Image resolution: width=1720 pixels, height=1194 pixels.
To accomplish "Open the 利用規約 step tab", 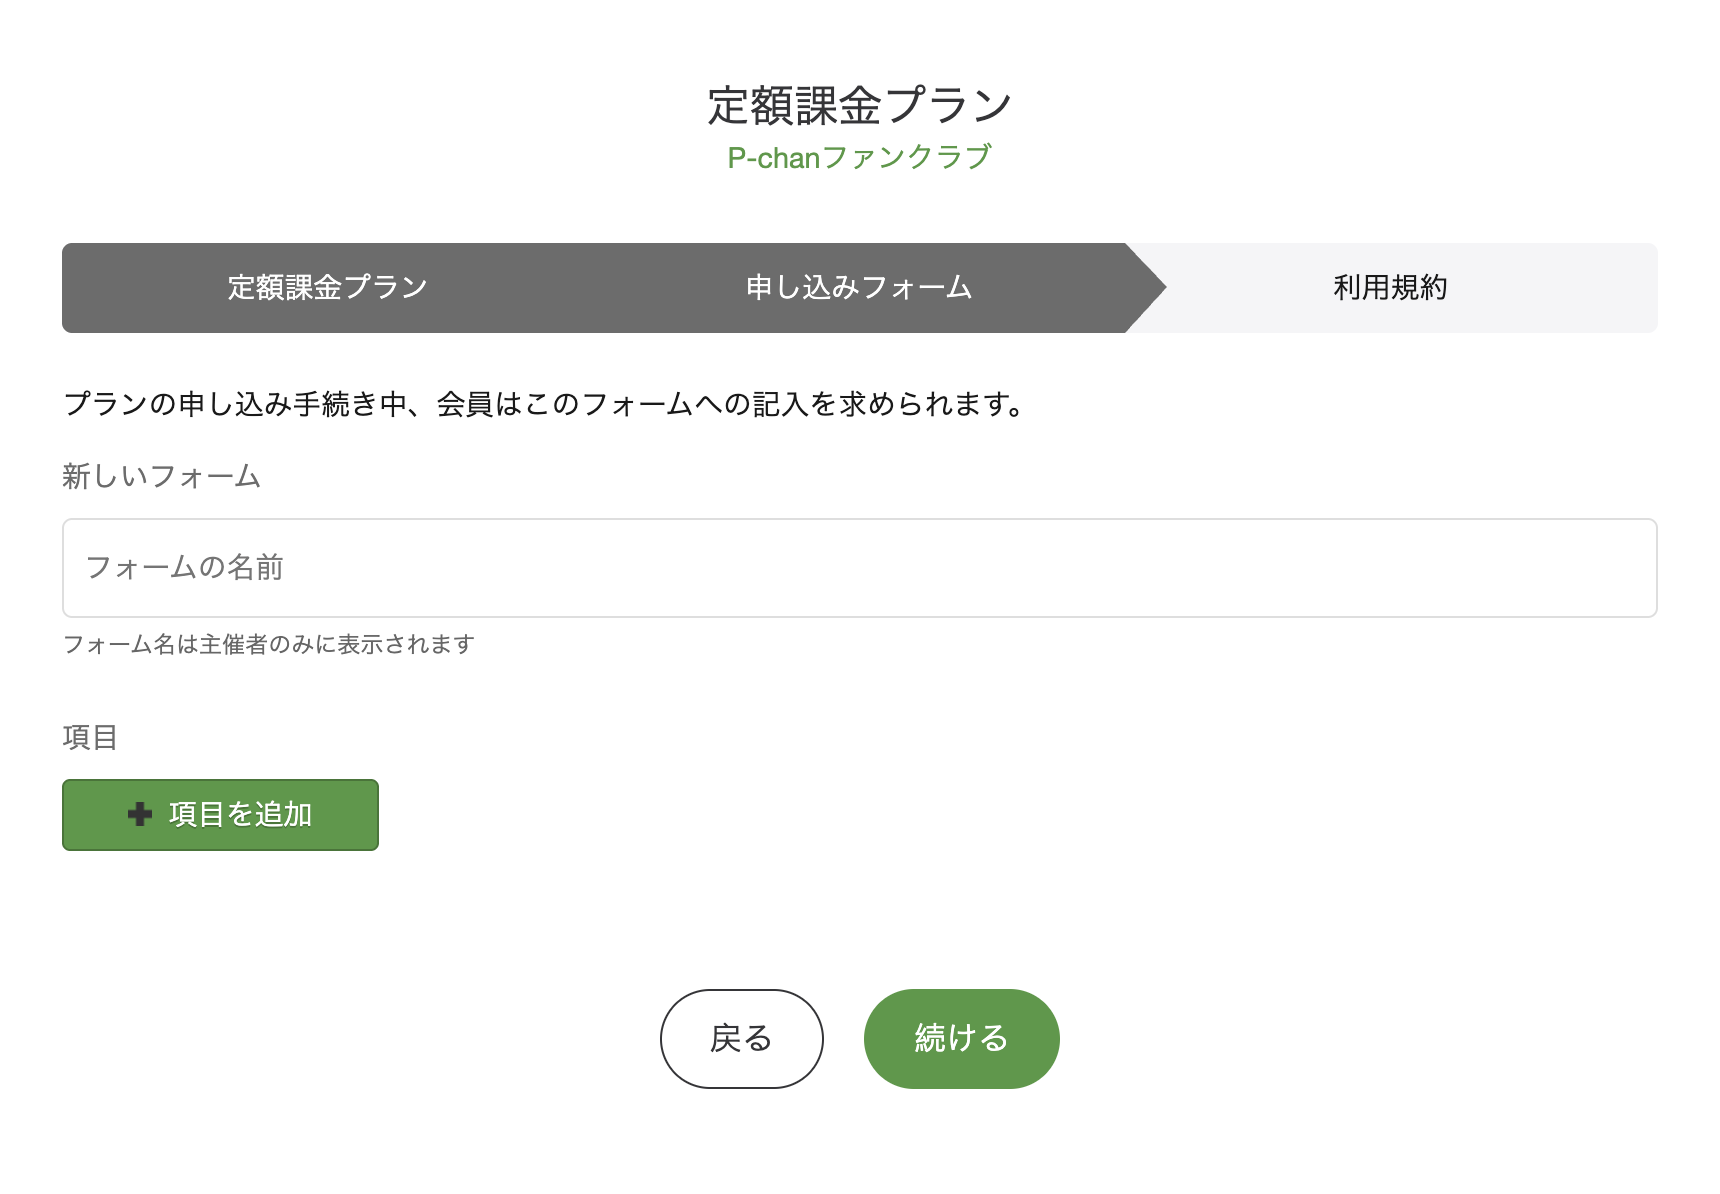I will tap(1393, 287).
